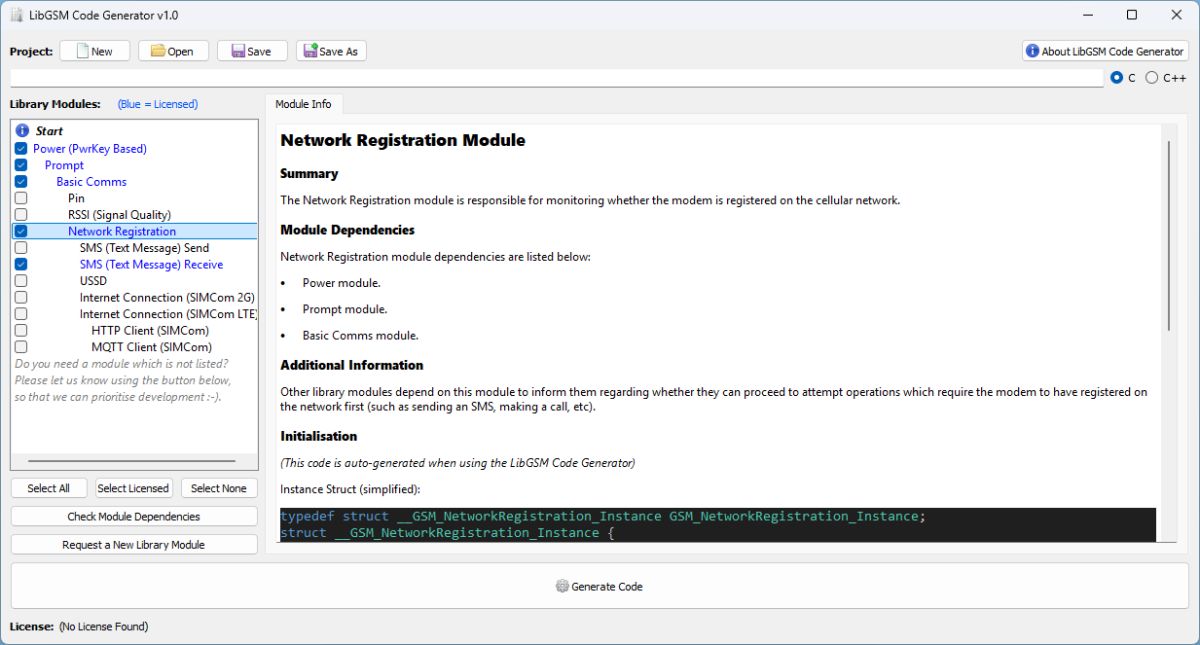
Task: Select the Start item in module list
Action: click(x=49, y=131)
